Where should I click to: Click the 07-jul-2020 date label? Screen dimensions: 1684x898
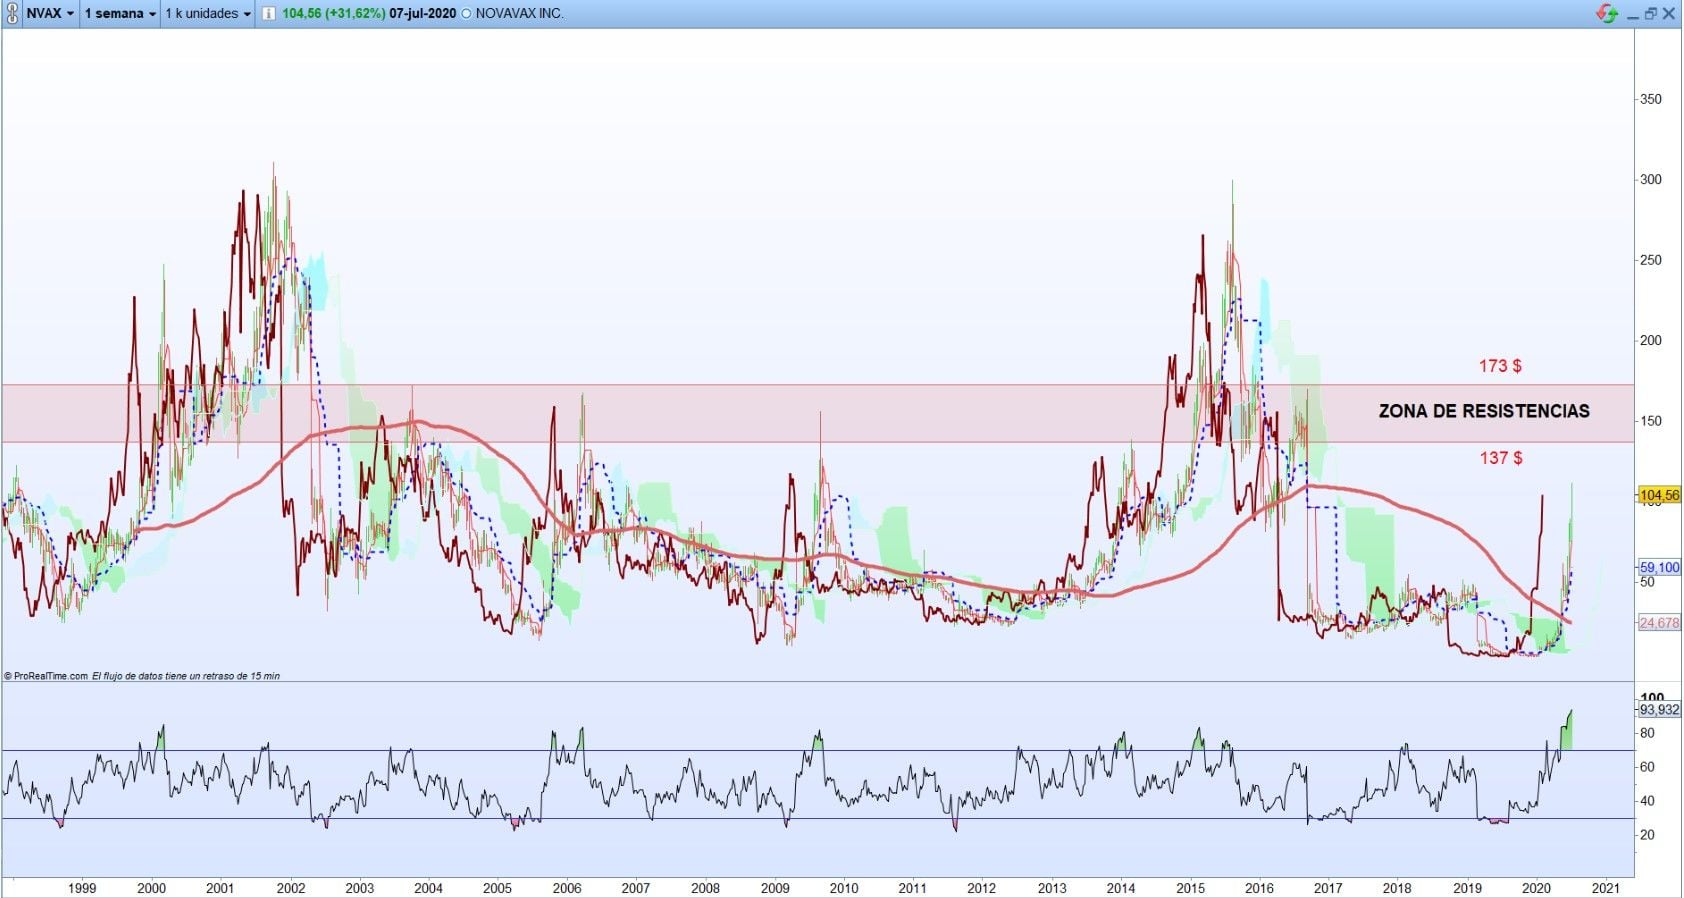point(423,14)
